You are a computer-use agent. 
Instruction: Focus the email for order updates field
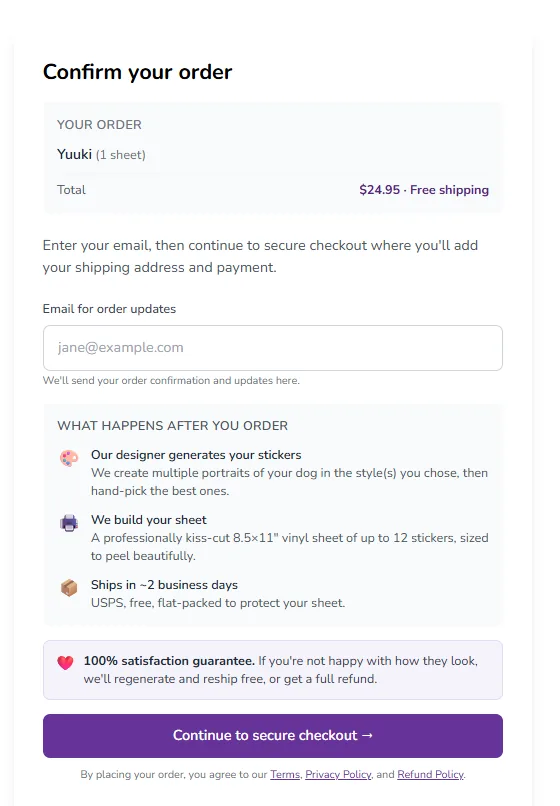(273, 347)
